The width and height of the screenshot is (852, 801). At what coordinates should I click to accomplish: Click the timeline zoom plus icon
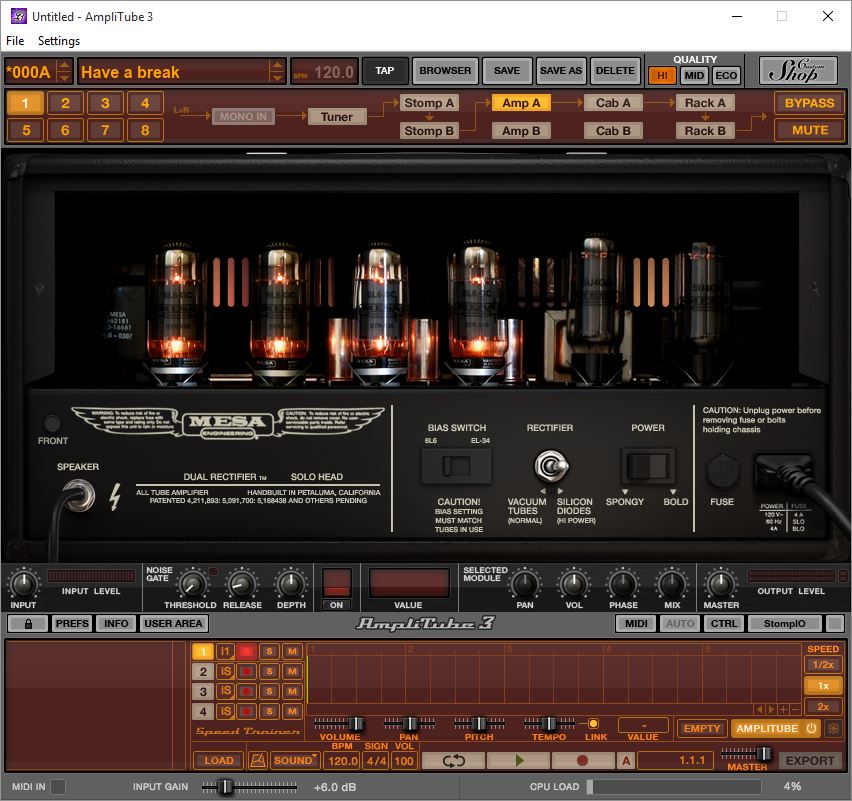pyautogui.click(x=784, y=709)
